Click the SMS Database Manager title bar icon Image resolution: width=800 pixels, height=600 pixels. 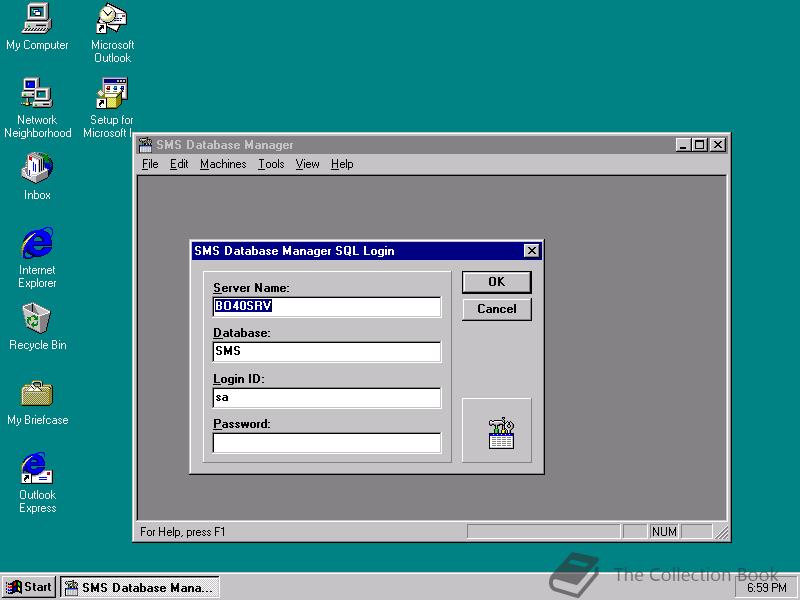[x=145, y=145]
